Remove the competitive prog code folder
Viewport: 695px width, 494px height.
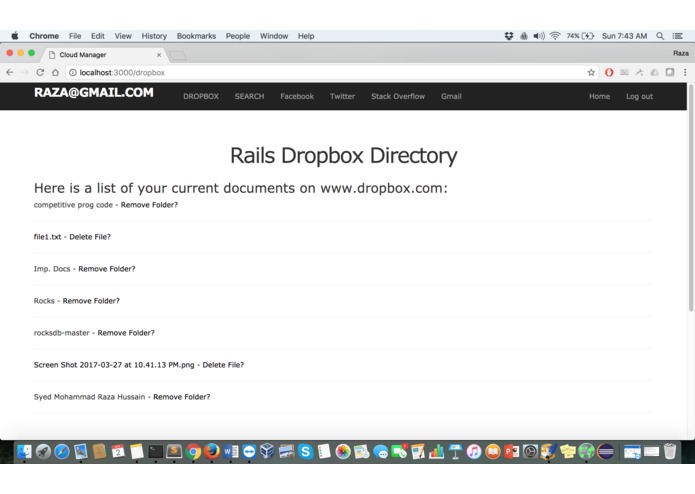[x=149, y=205]
